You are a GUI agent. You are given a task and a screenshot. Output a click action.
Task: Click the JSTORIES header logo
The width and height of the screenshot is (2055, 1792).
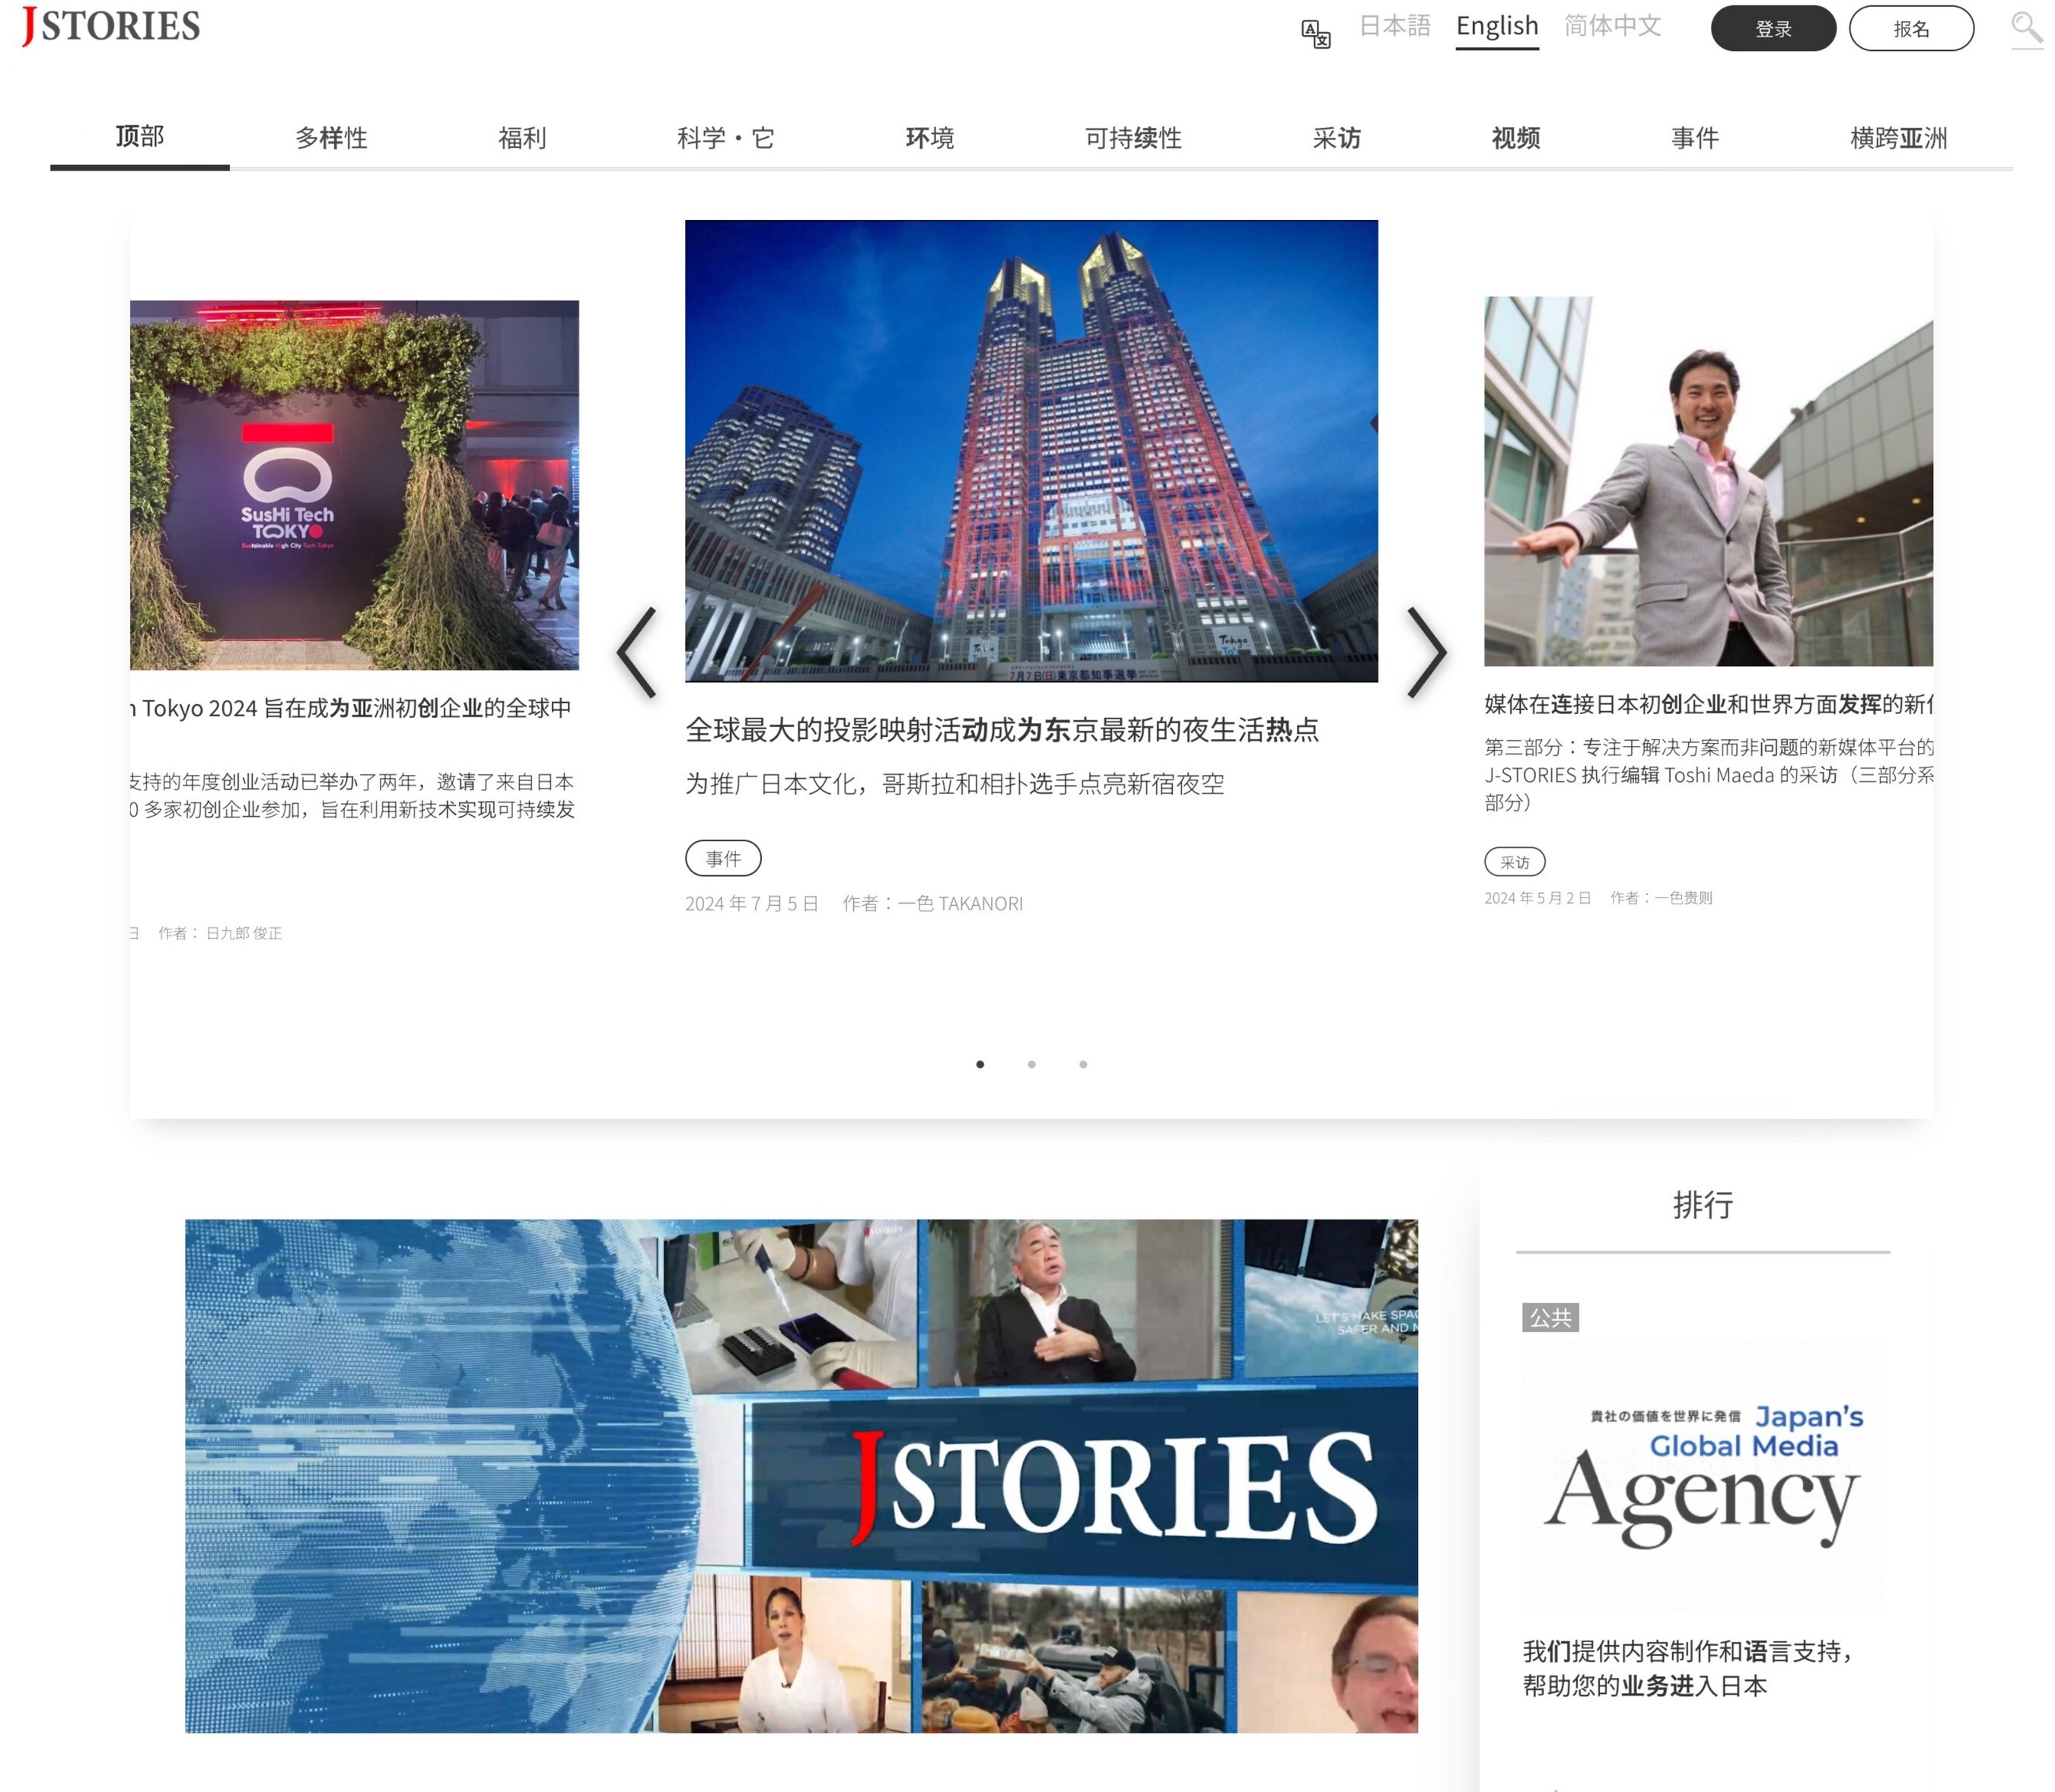click(x=111, y=26)
